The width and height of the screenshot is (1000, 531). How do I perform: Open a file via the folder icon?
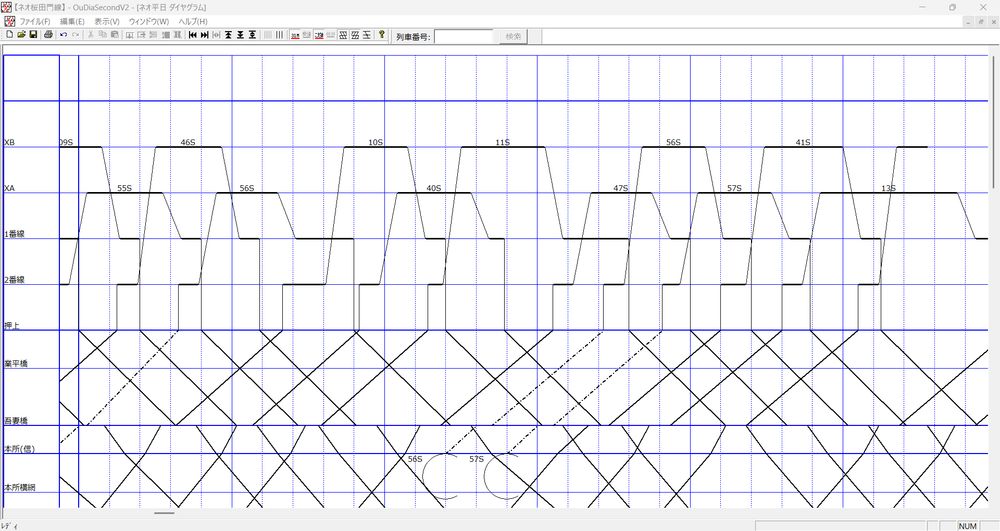point(21,34)
